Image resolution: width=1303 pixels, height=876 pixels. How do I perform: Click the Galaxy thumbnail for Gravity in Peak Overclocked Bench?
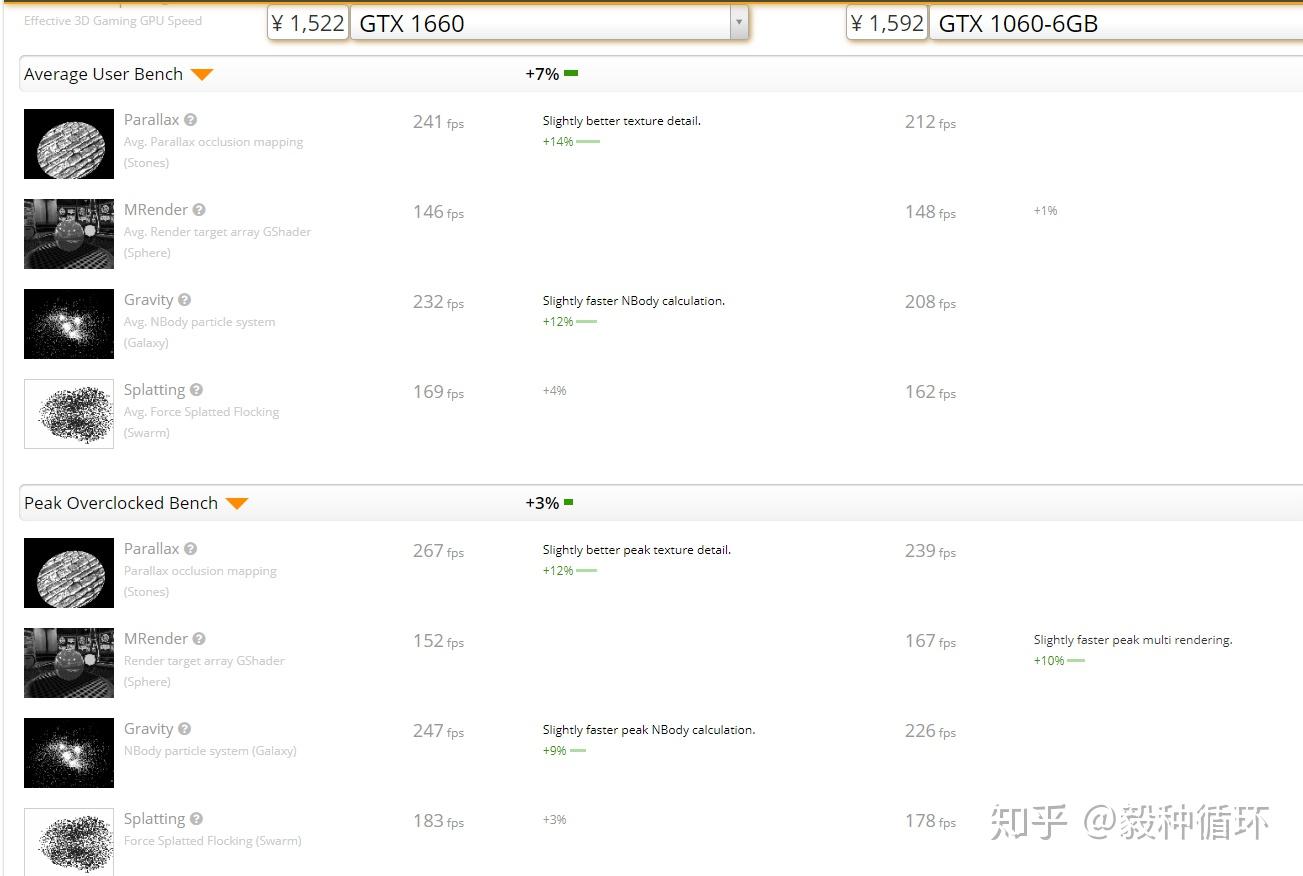coord(69,753)
